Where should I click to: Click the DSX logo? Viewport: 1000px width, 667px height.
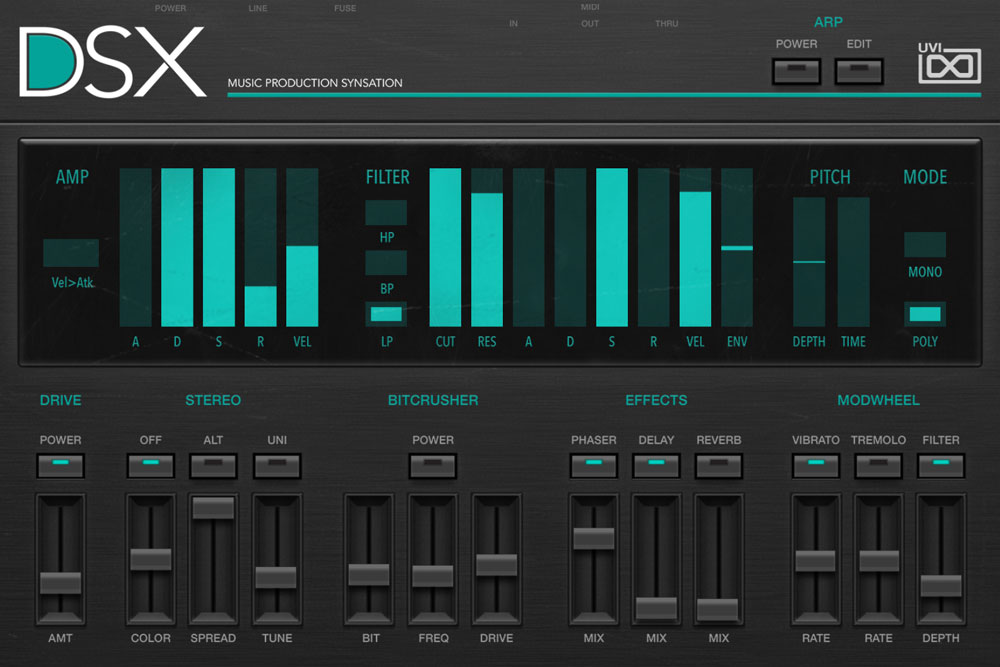click(112, 62)
